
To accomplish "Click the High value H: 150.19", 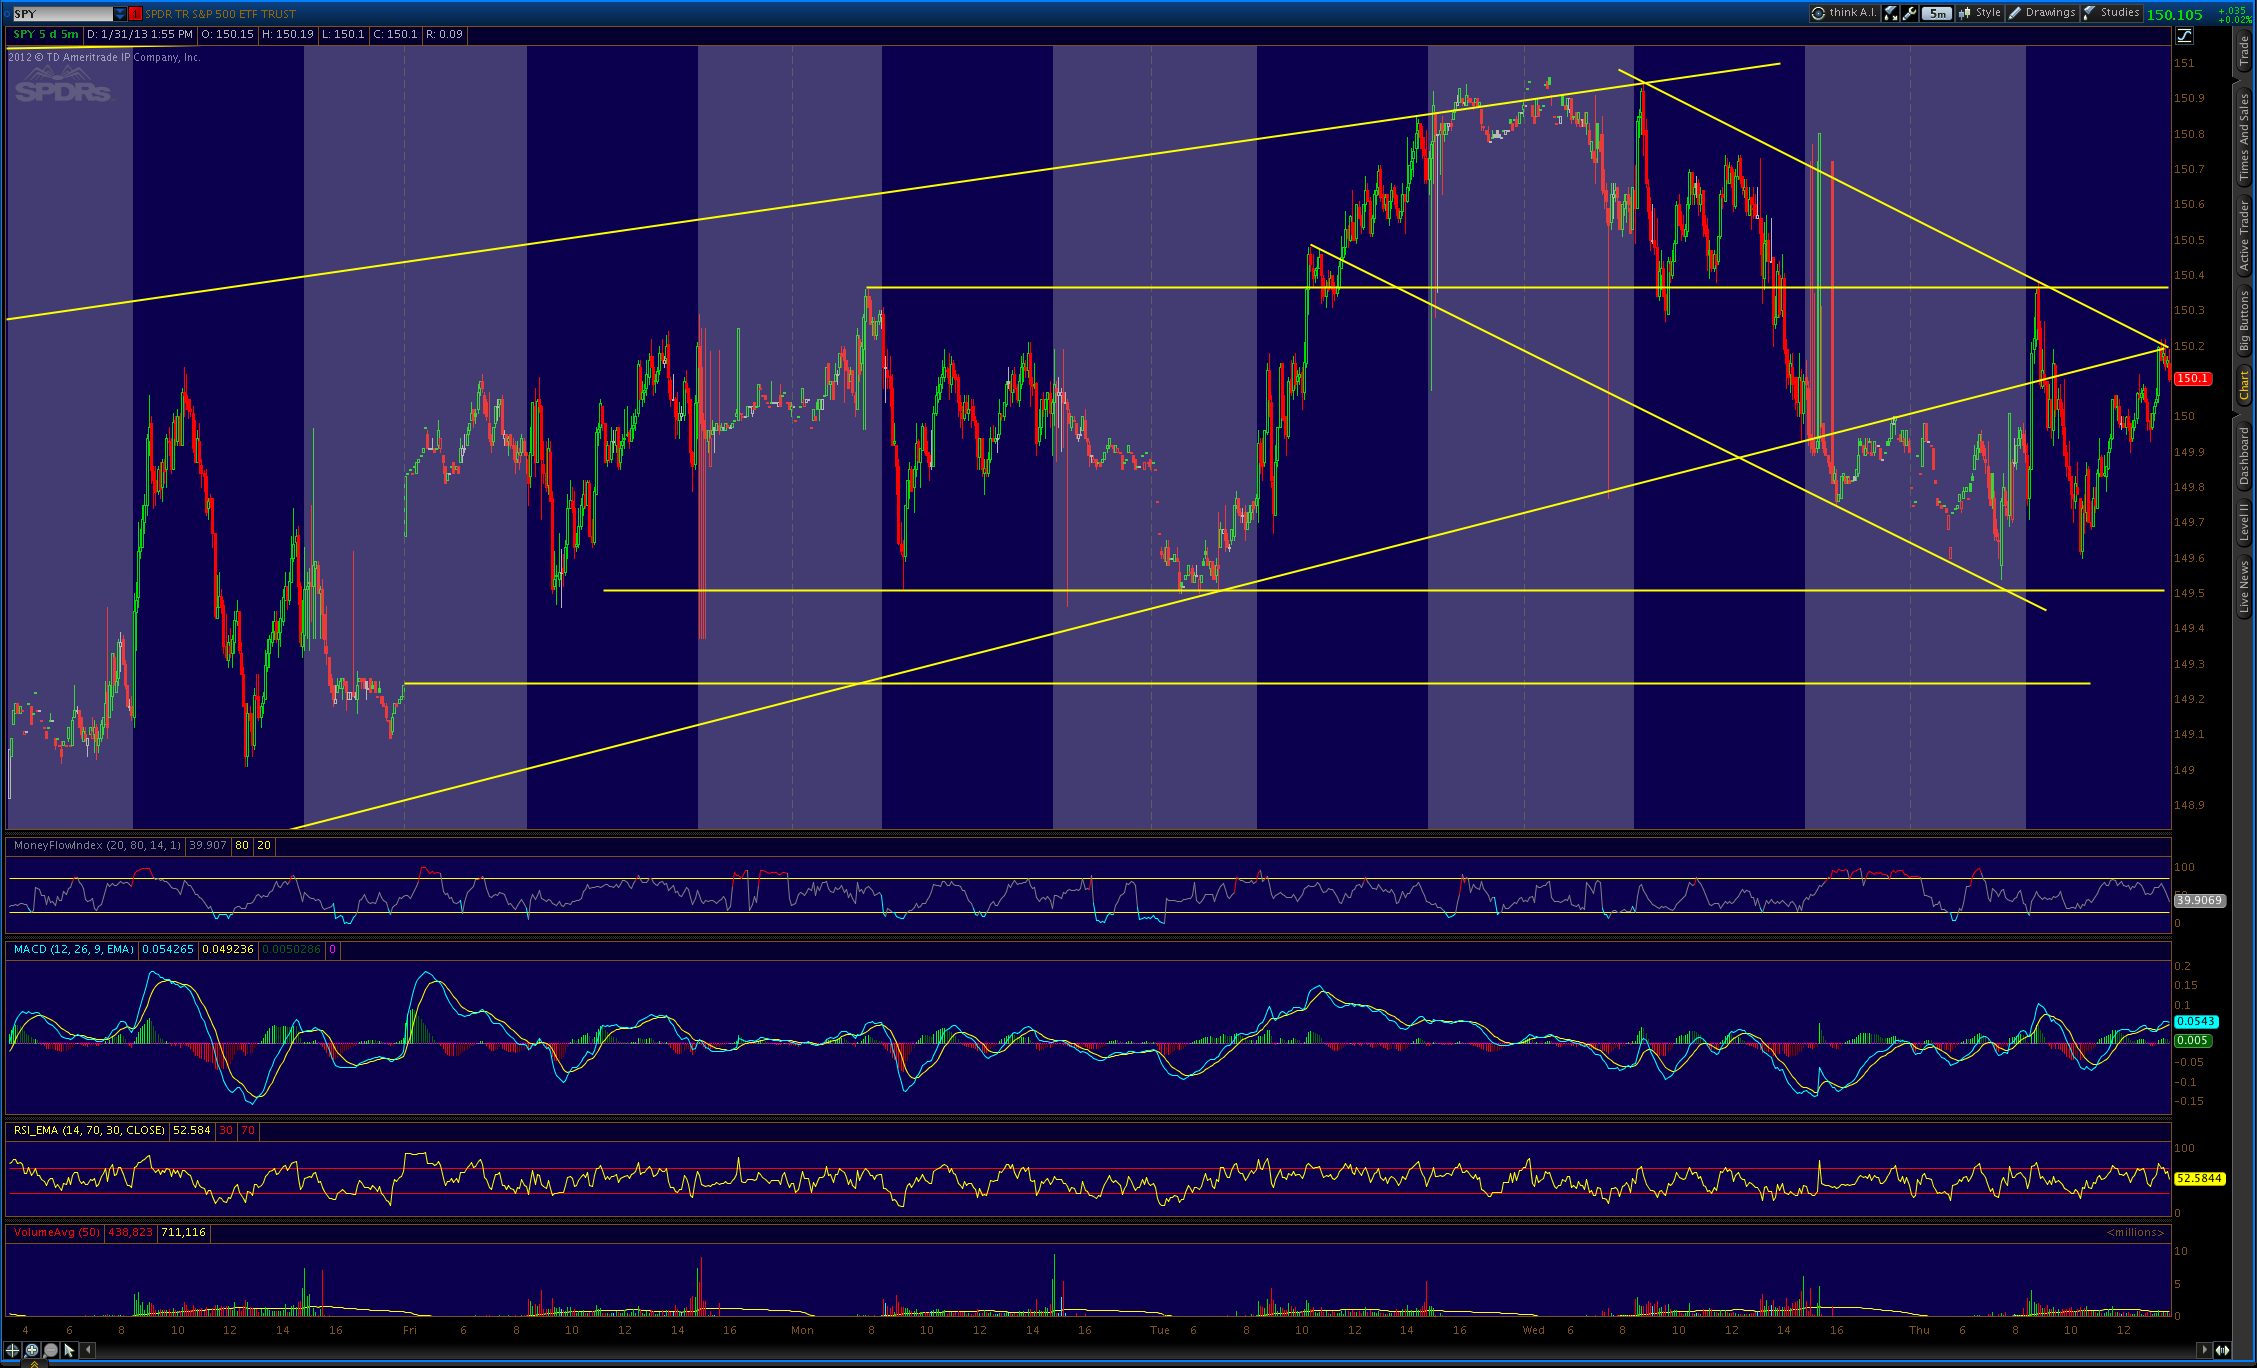I will pos(288,35).
